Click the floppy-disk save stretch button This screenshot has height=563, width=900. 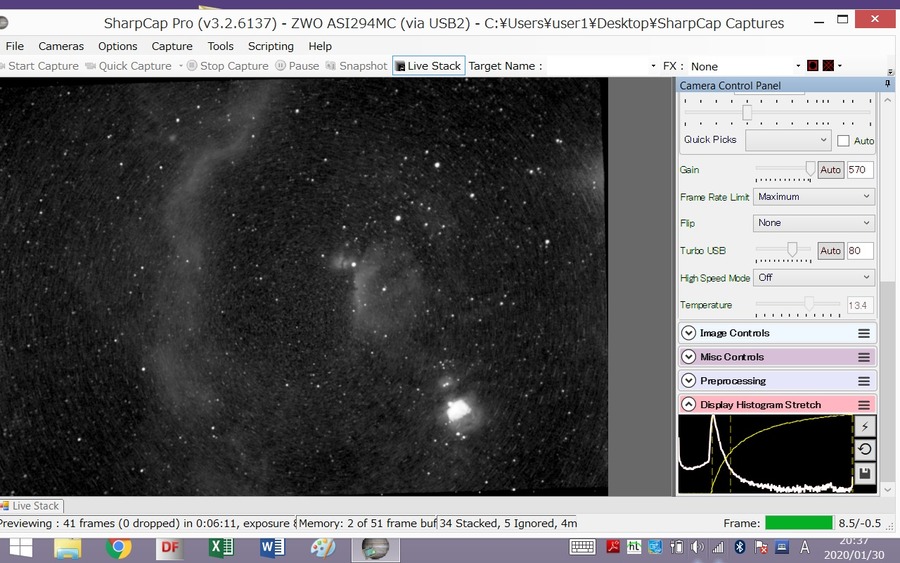click(865, 473)
